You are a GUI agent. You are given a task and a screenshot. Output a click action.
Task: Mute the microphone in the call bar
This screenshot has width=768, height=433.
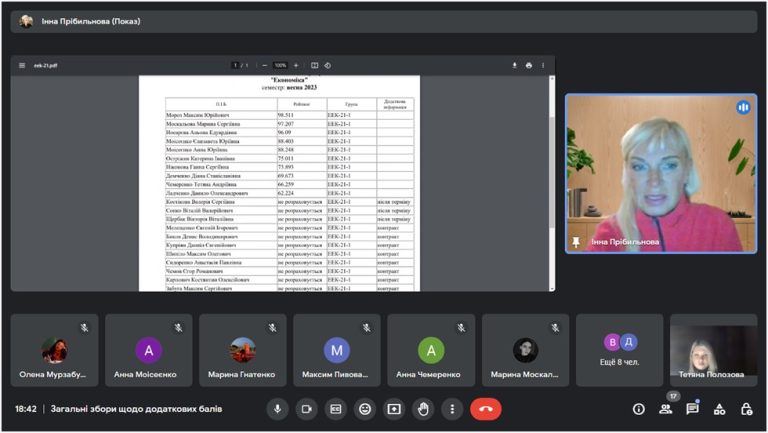point(277,409)
